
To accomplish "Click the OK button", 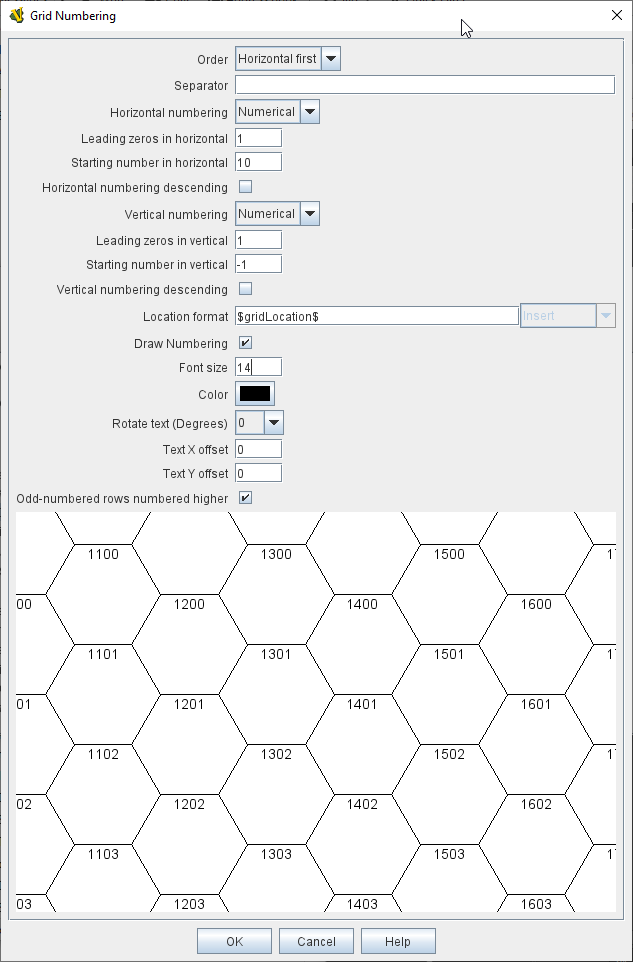I will coord(234,941).
